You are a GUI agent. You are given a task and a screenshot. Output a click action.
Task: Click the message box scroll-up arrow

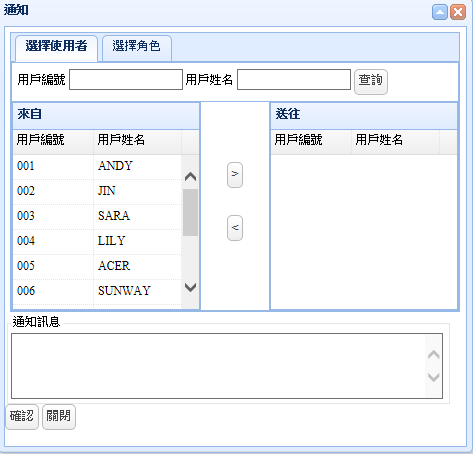[433, 355]
